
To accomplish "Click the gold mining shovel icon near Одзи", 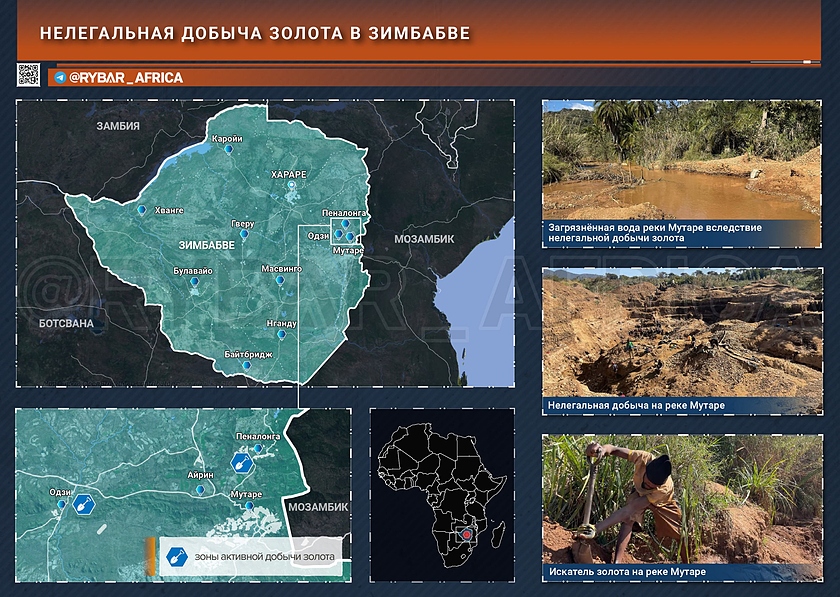I will pyautogui.click(x=83, y=503).
